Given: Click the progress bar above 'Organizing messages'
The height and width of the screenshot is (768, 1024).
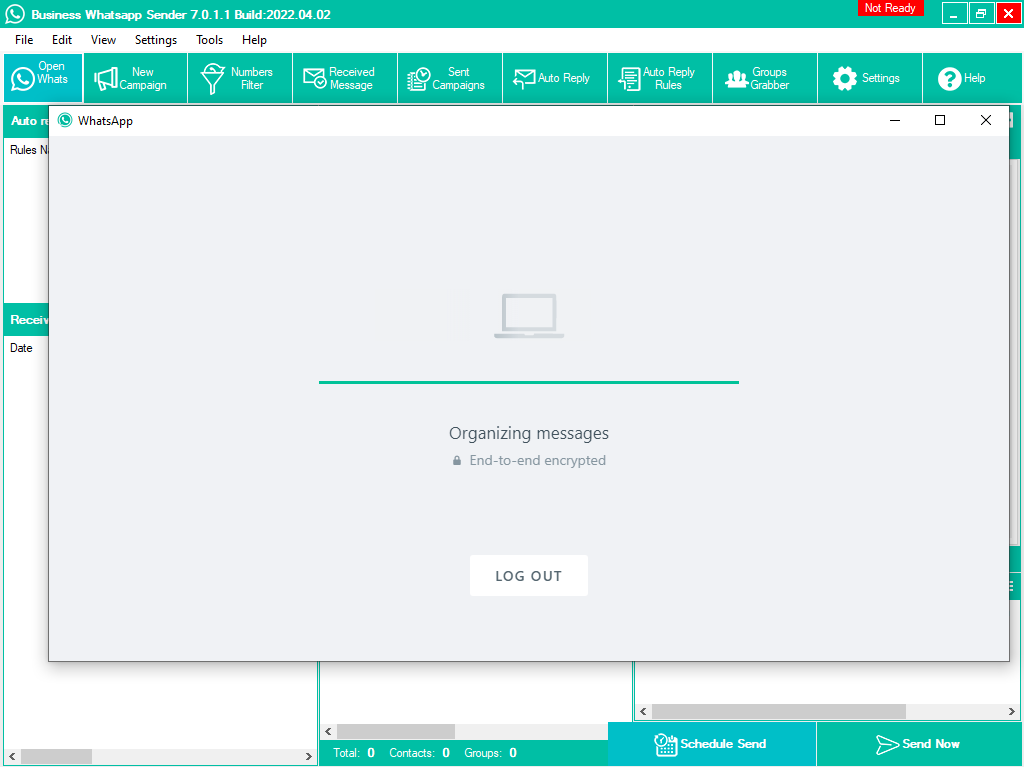Looking at the screenshot, I should coord(528,382).
